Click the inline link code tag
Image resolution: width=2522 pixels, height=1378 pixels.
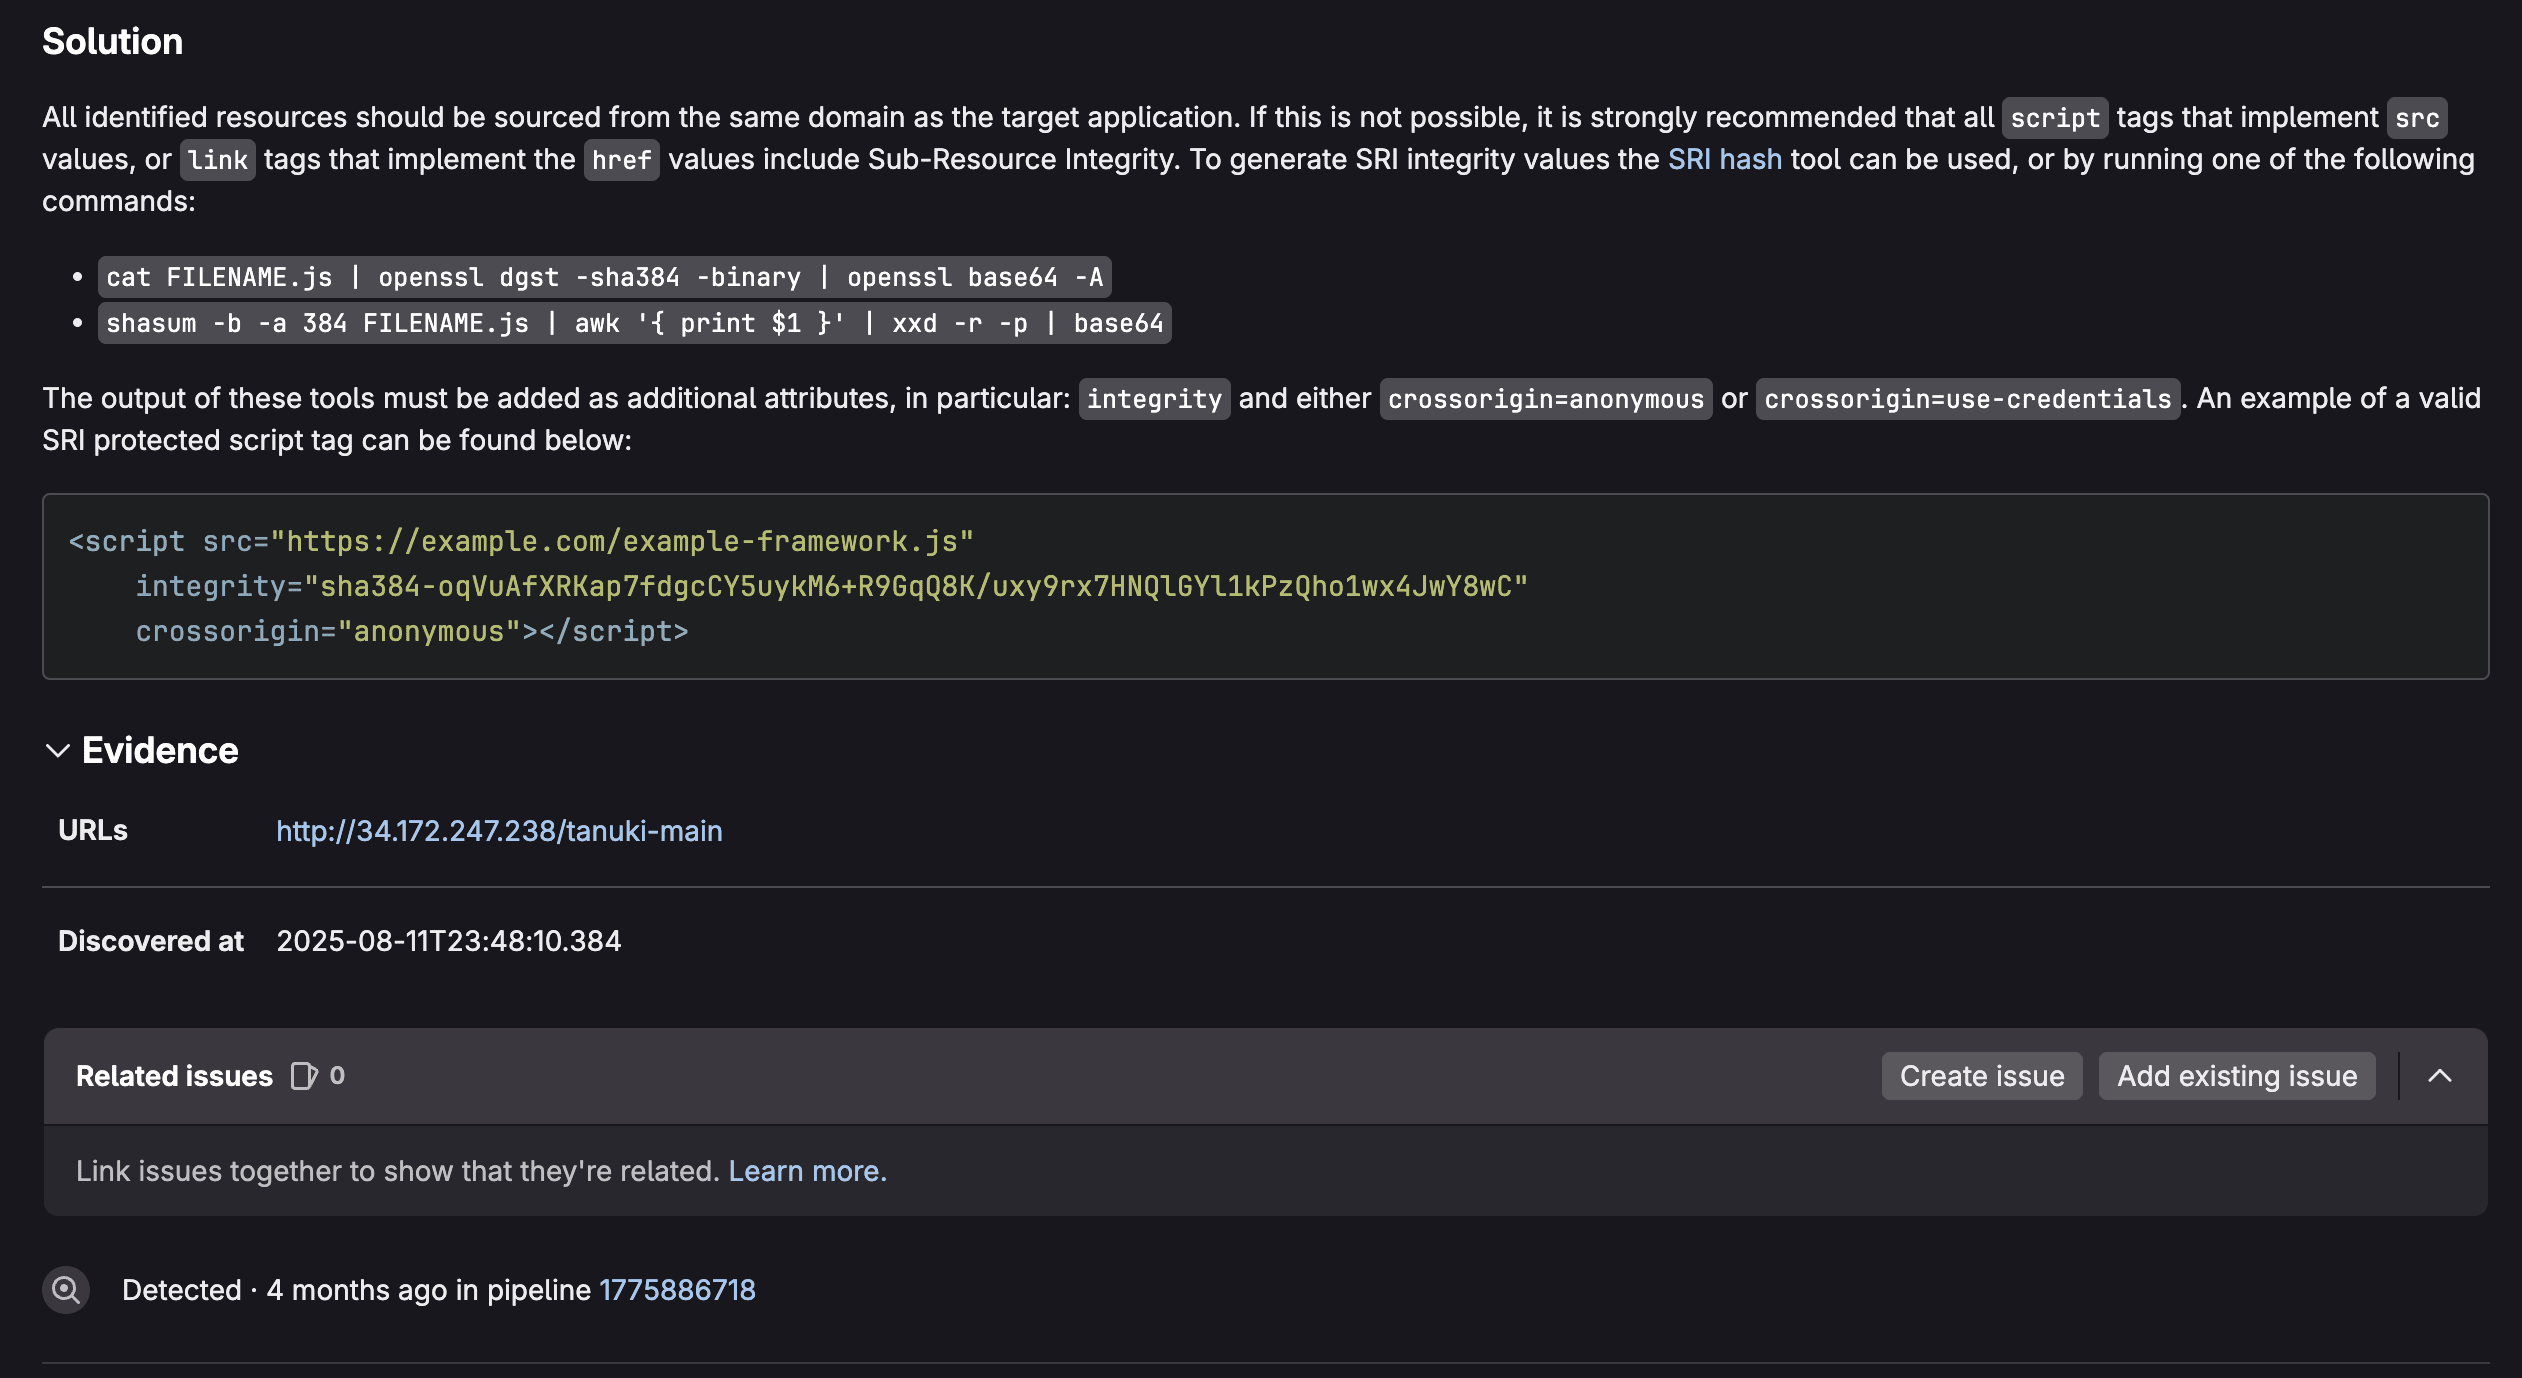click(218, 160)
